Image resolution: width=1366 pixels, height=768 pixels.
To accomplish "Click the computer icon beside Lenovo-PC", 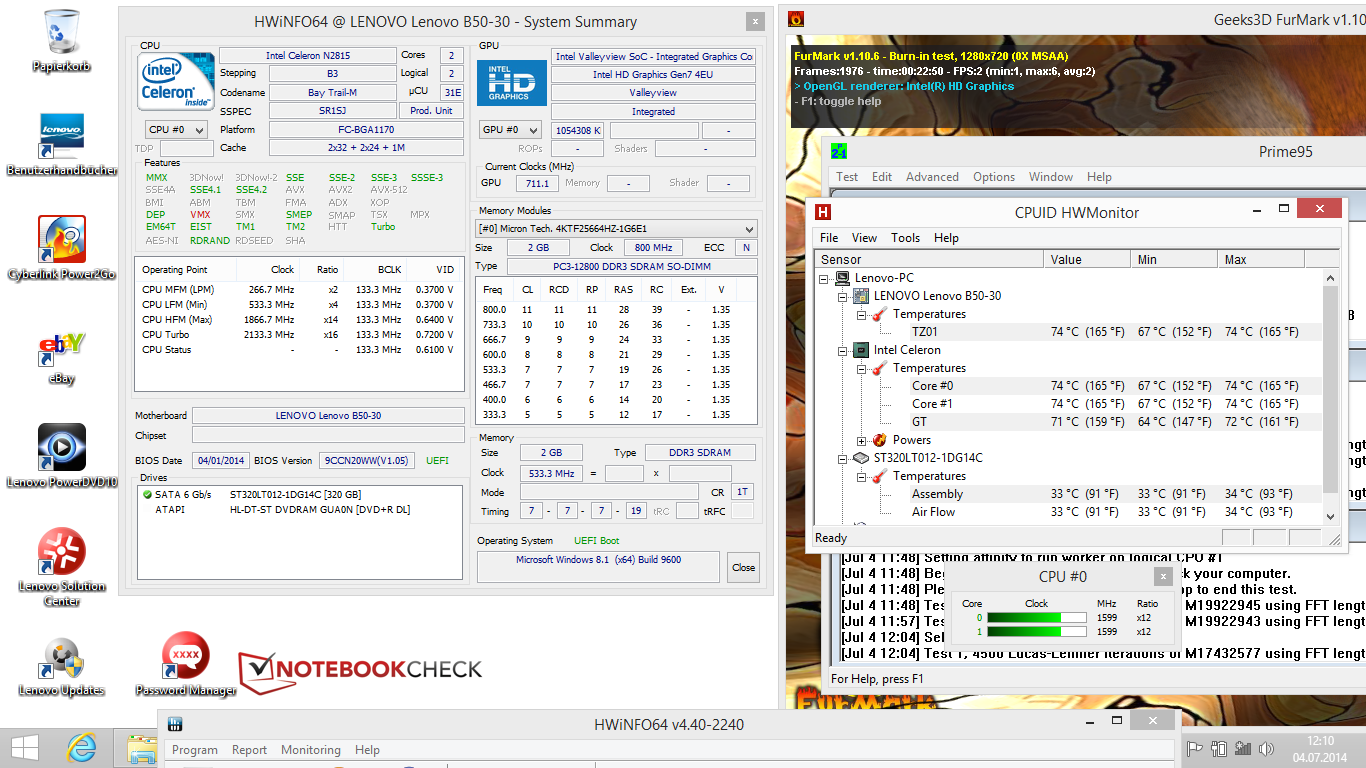I will [x=843, y=278].
